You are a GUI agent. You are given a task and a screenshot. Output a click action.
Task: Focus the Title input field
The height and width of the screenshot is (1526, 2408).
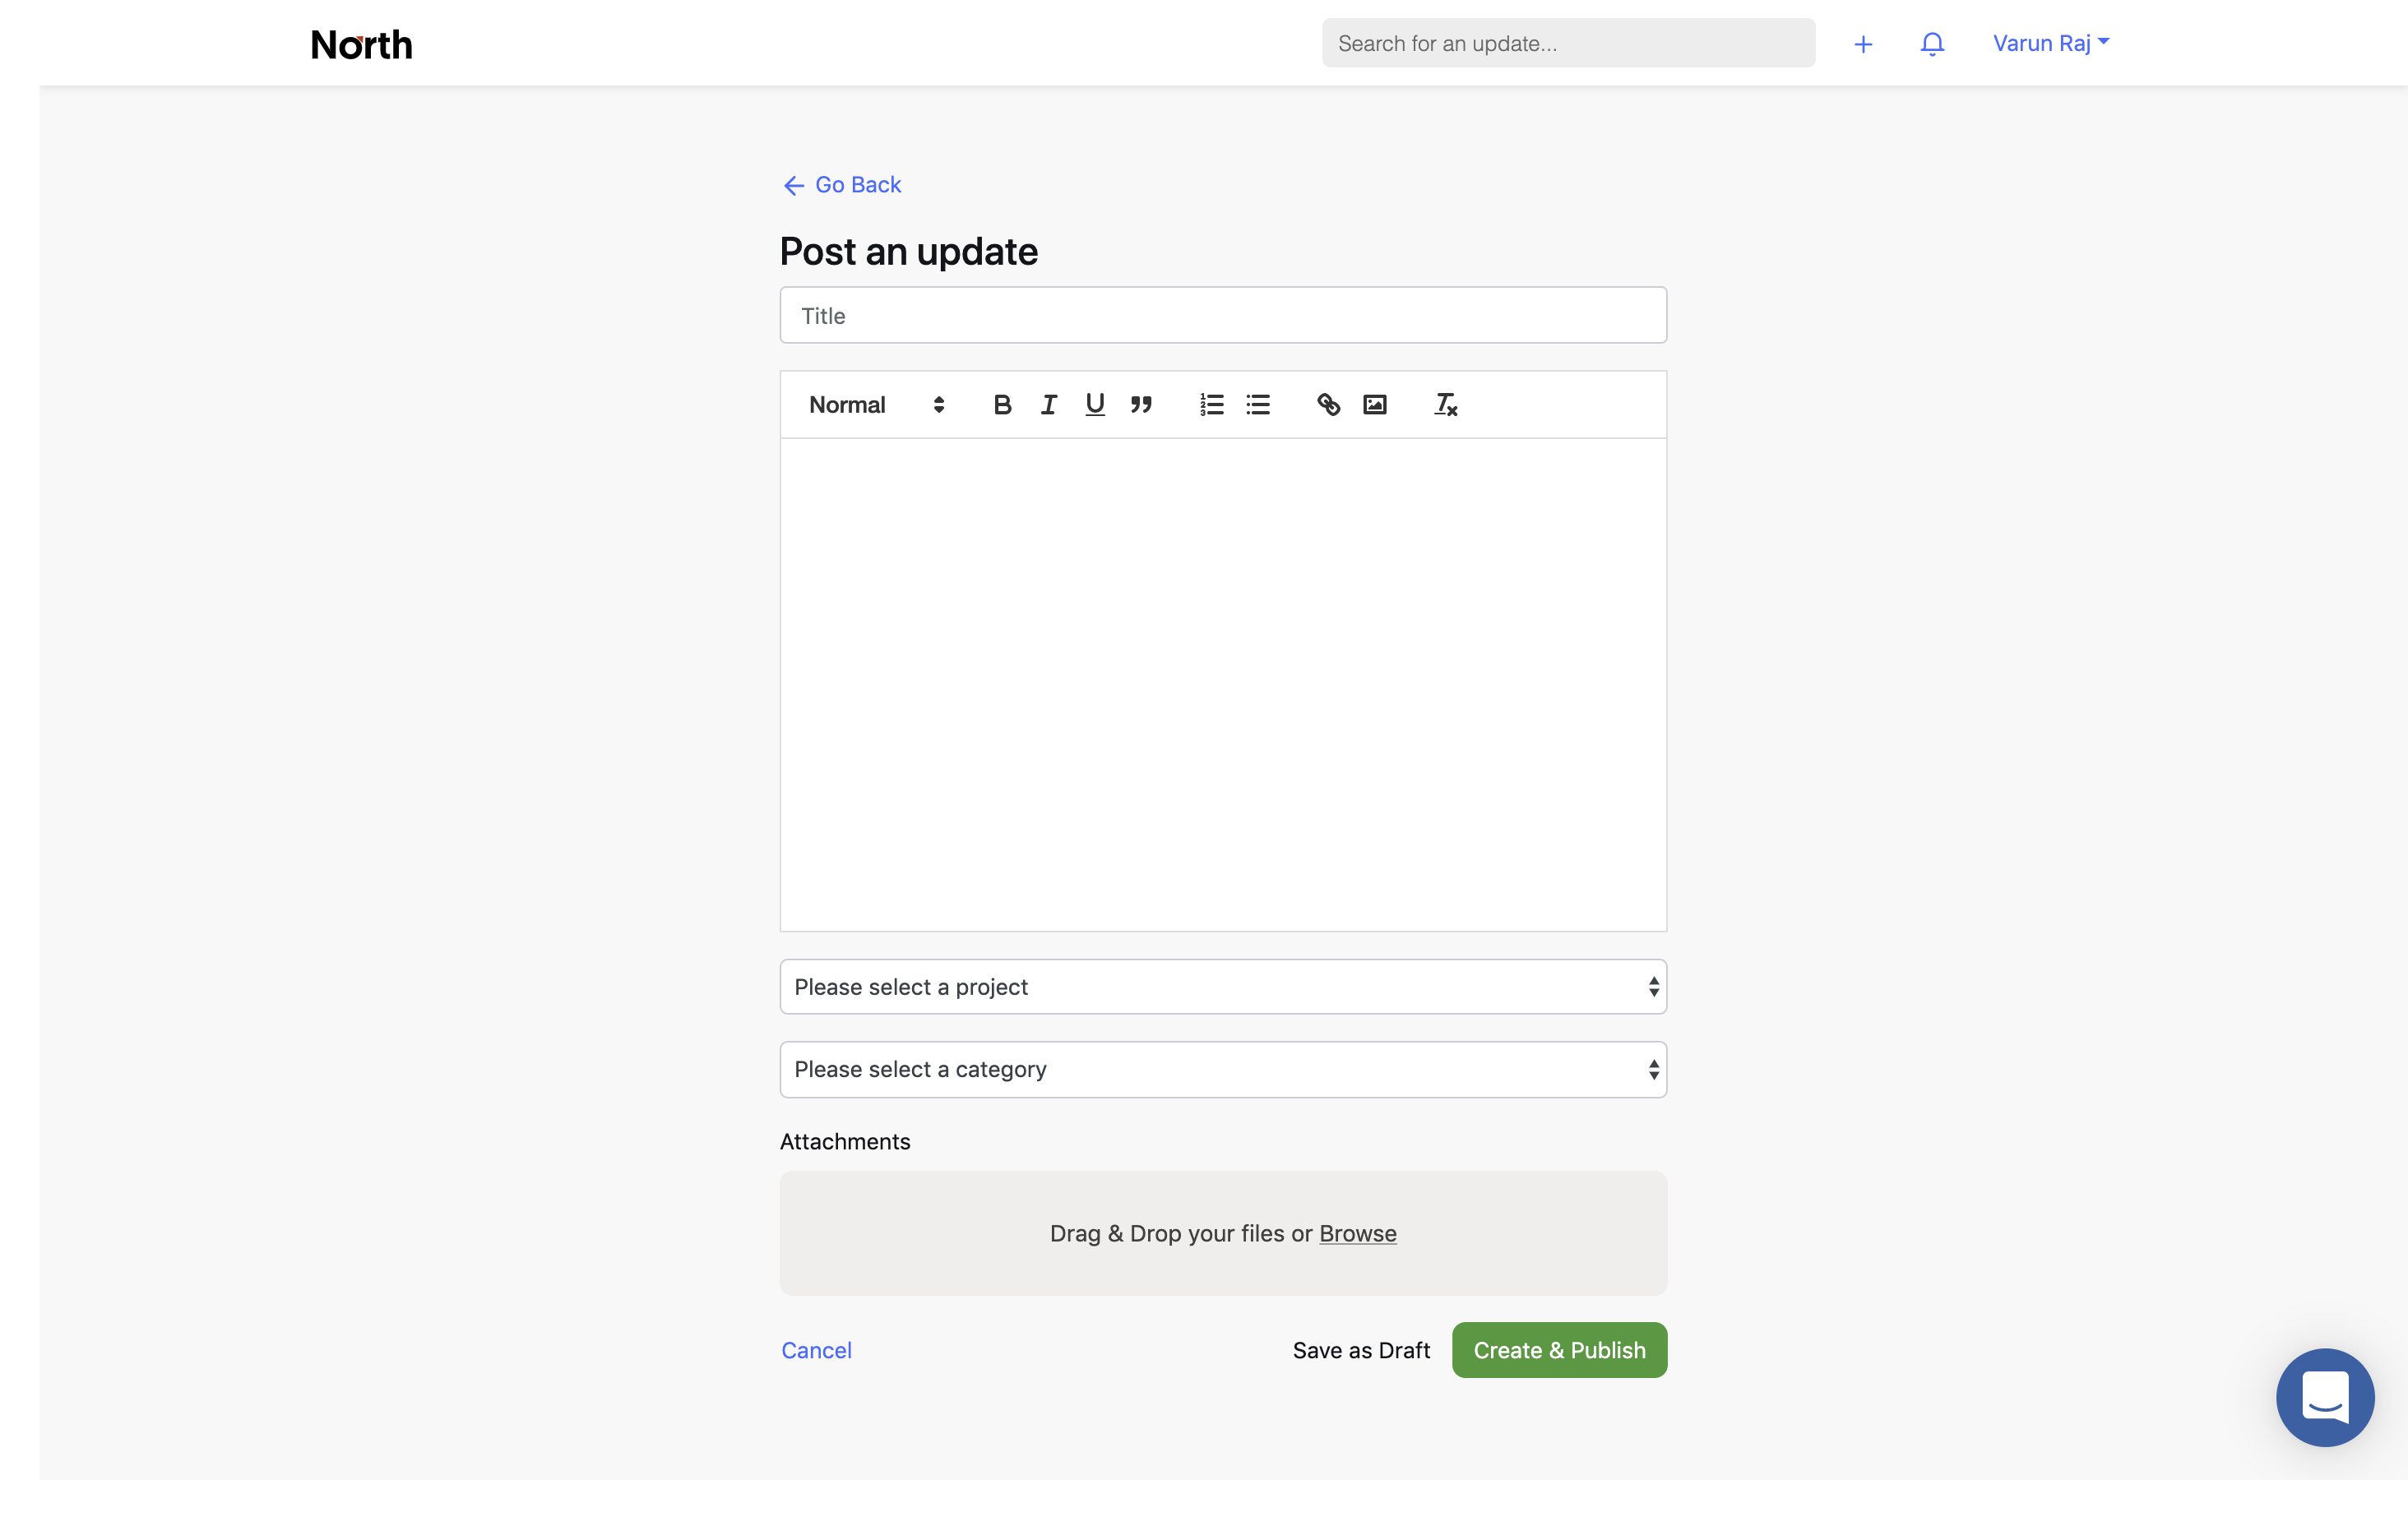[x=1223, y=315]
